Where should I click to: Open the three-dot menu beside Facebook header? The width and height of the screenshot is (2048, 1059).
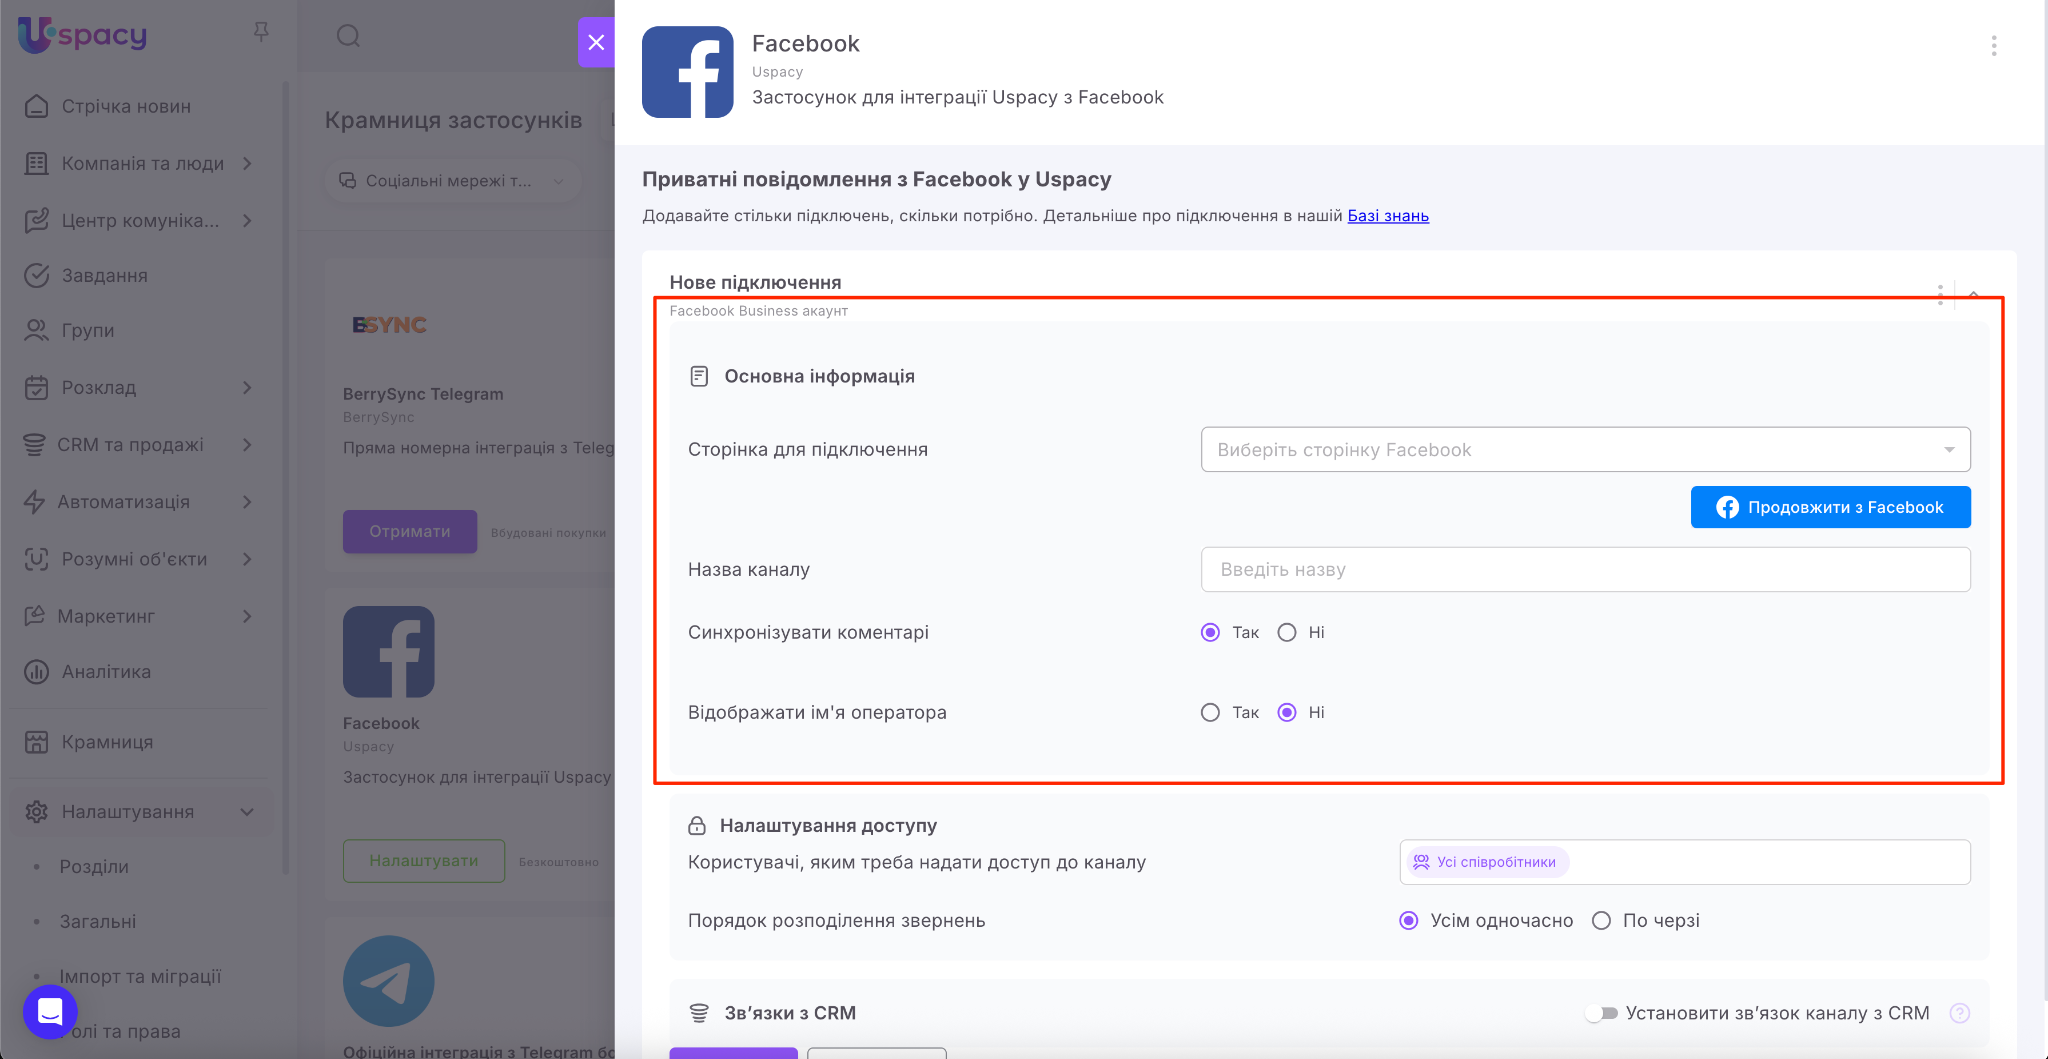(x=1993, y=46)
